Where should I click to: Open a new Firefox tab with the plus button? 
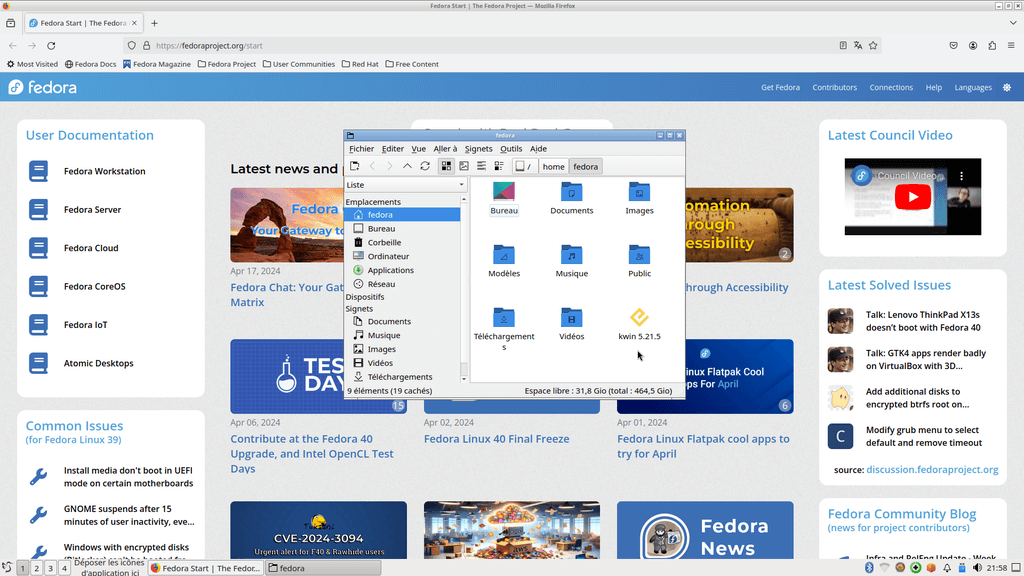click(x=154, y=23)
